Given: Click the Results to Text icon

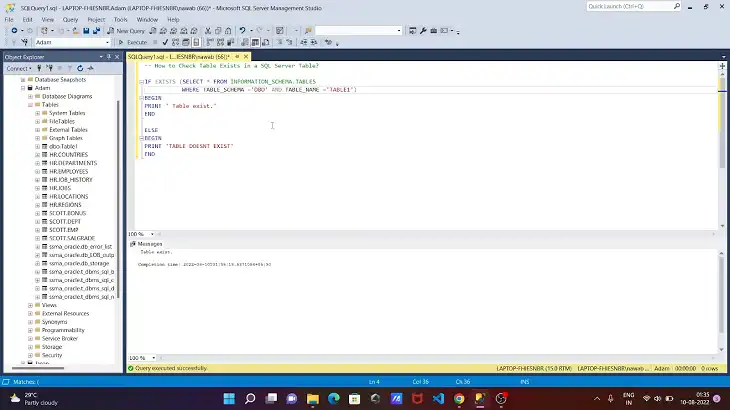Looking at the screenshot, I should [245, 42].
